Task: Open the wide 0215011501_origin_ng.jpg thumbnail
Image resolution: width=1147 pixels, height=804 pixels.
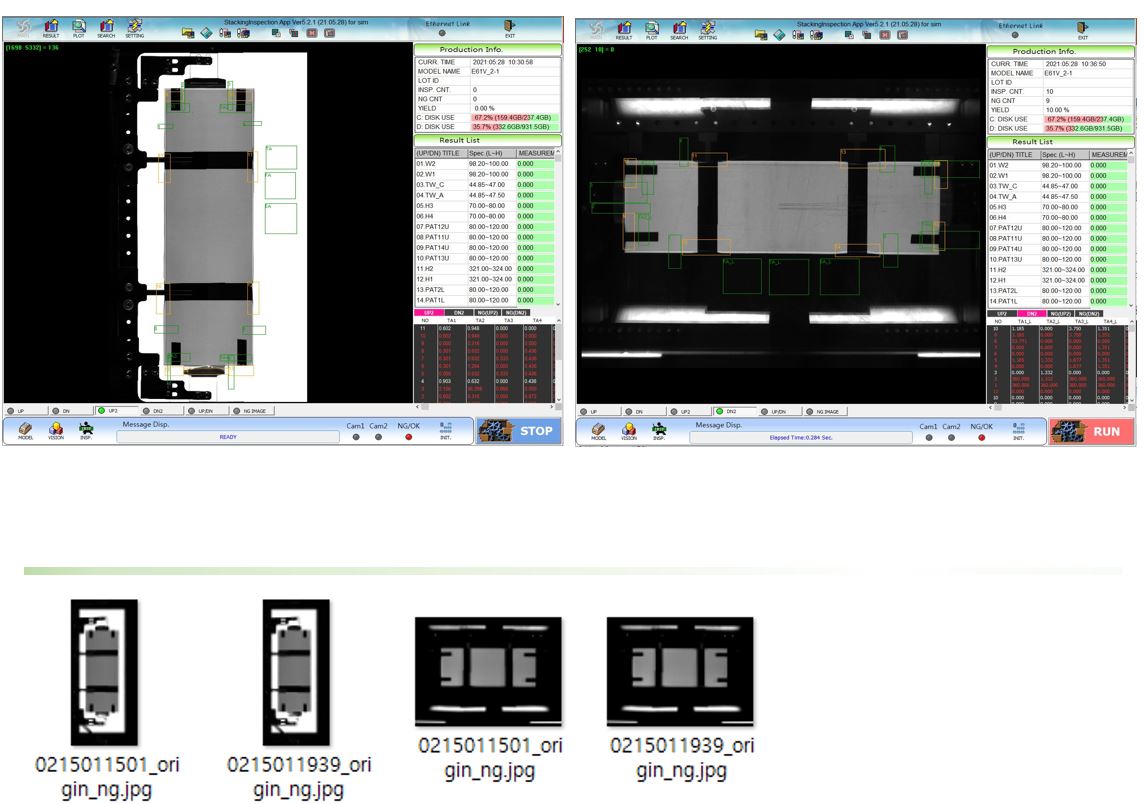Action: click(x=489, y=671)
